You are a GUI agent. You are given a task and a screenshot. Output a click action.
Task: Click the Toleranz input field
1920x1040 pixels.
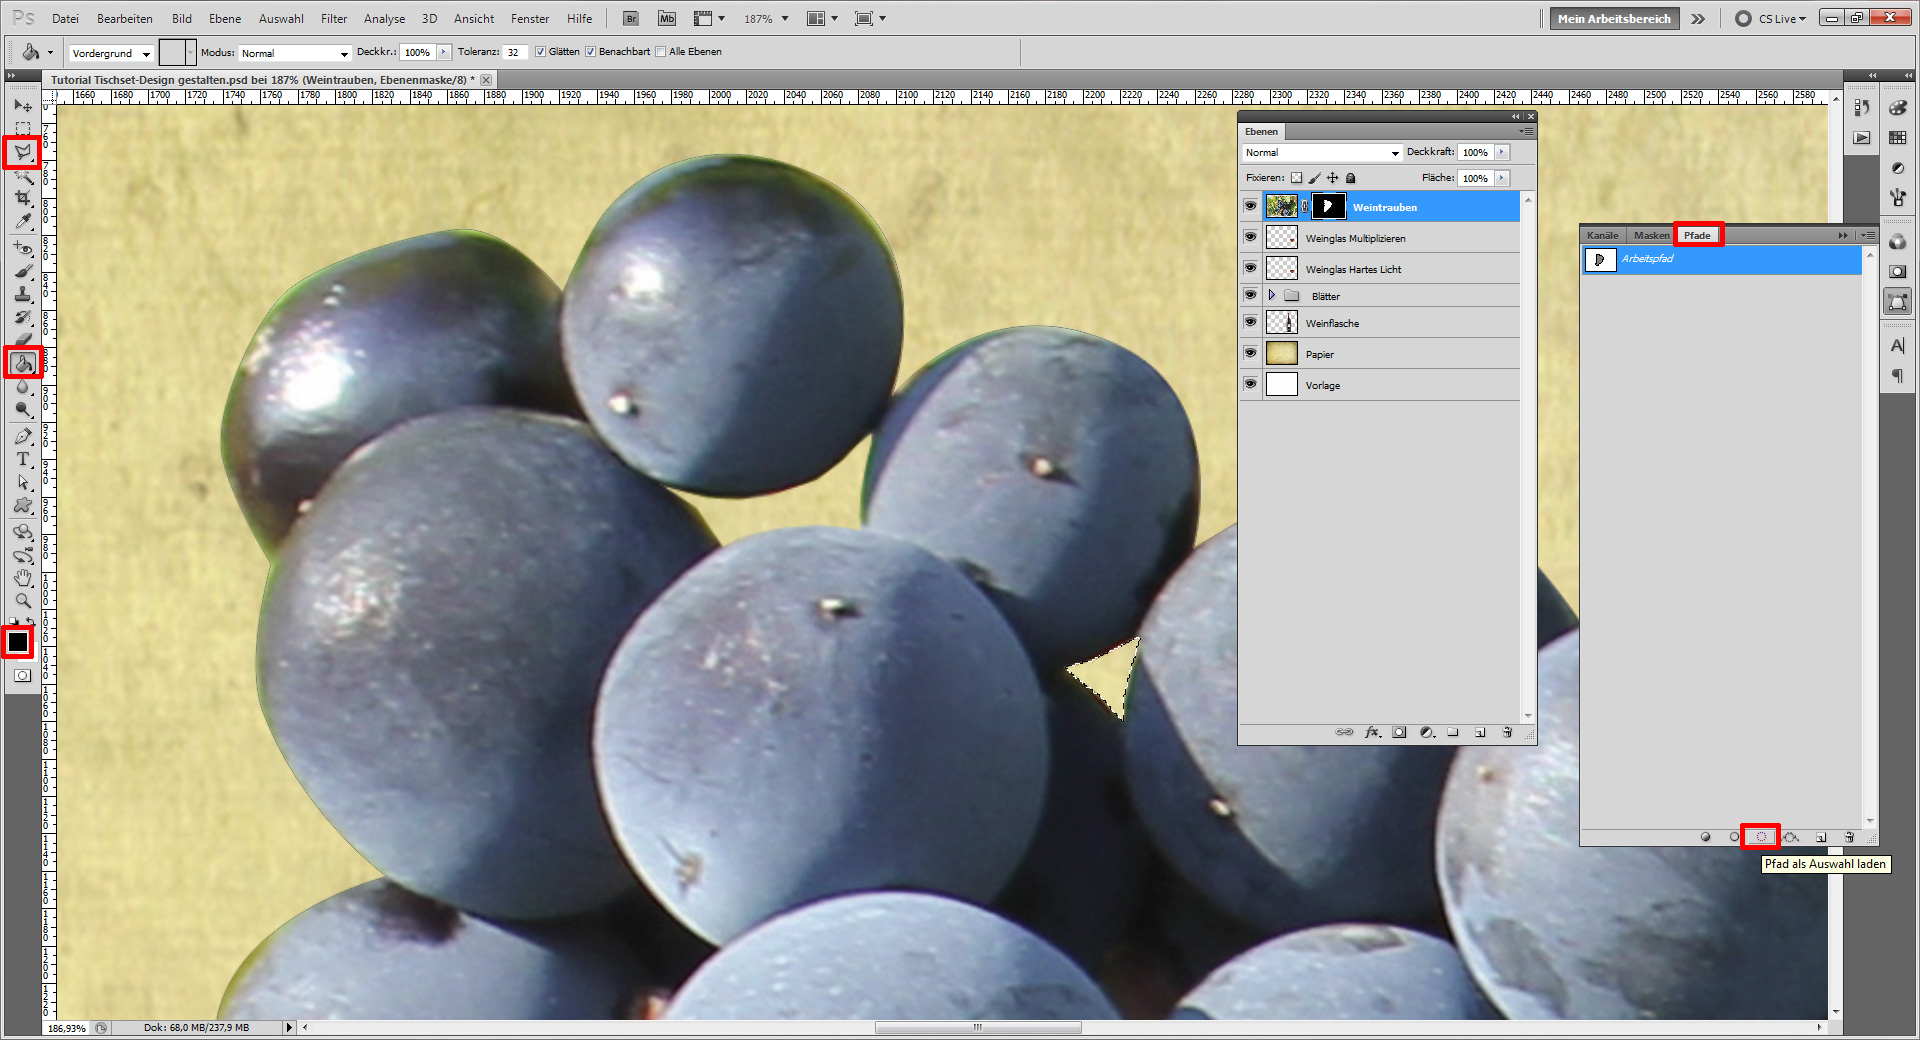click(x=514, y=53)
